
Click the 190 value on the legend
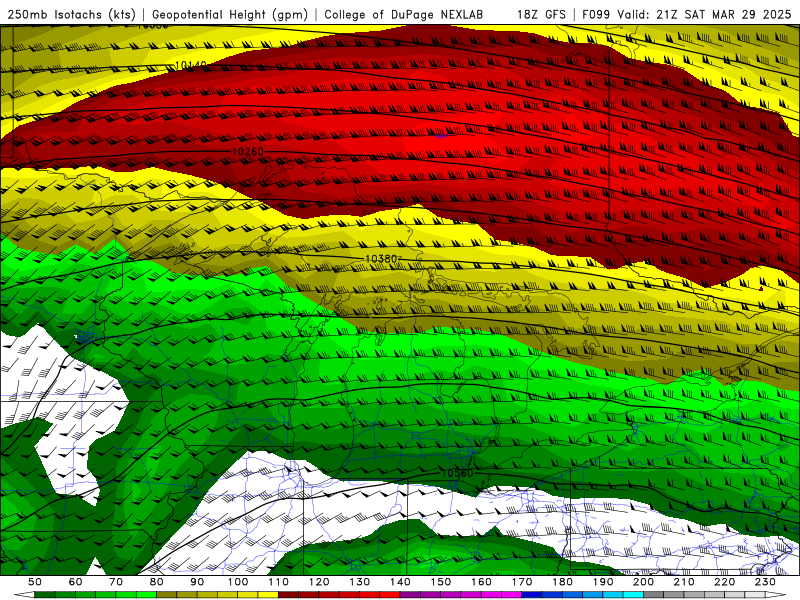(x=604, y=582)
